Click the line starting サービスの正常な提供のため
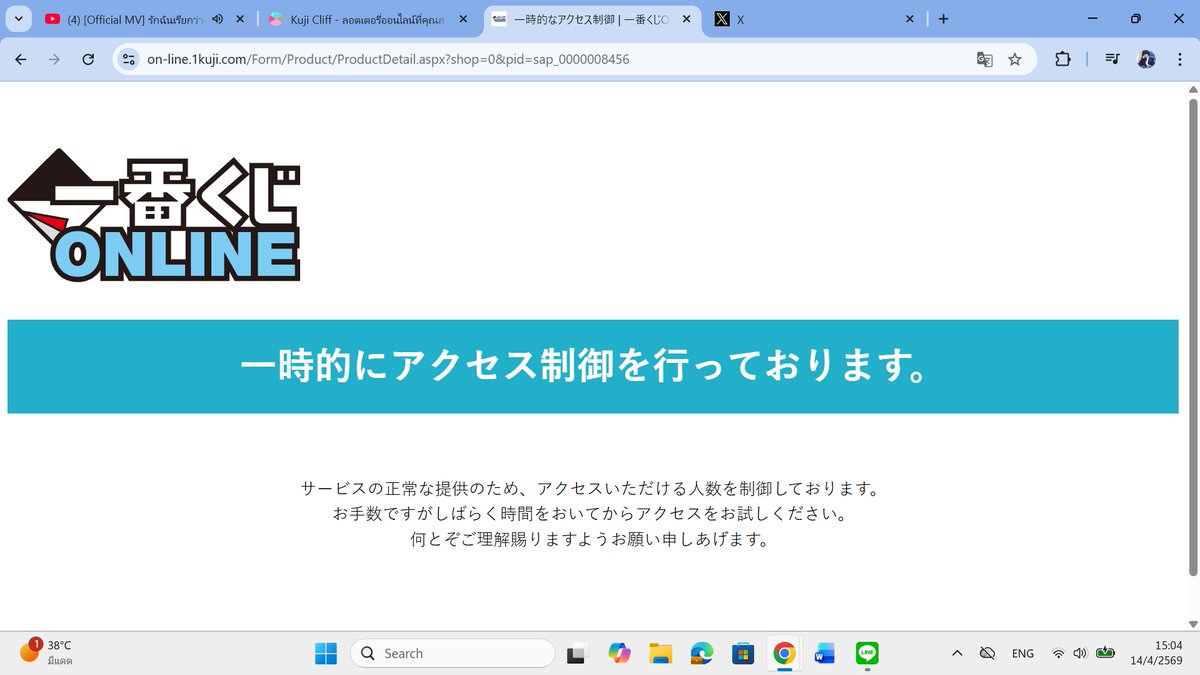 tap(592, 489)
